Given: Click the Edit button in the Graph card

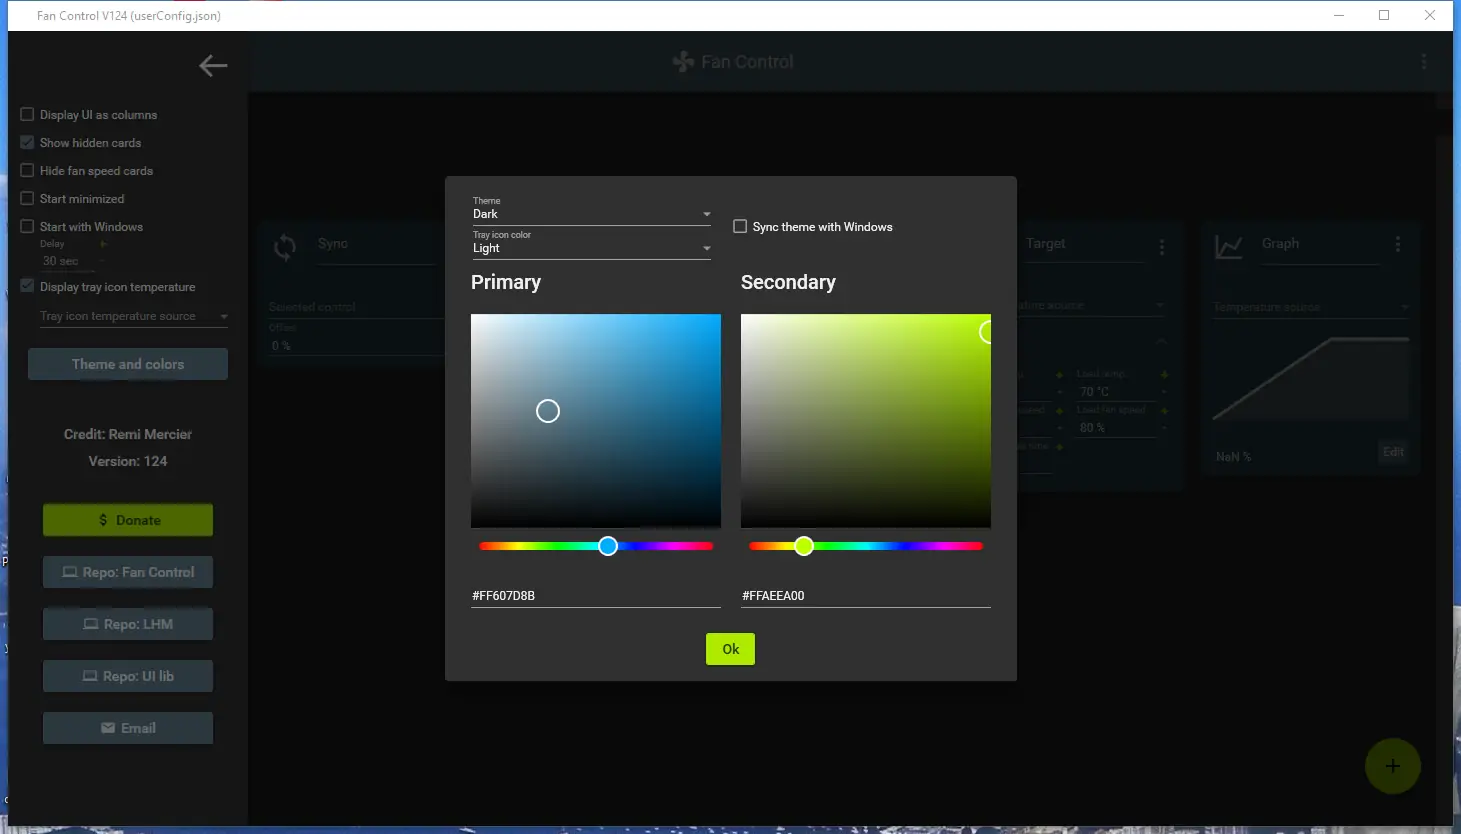Looking at the screenshot, I should (x=1393, y=452).
